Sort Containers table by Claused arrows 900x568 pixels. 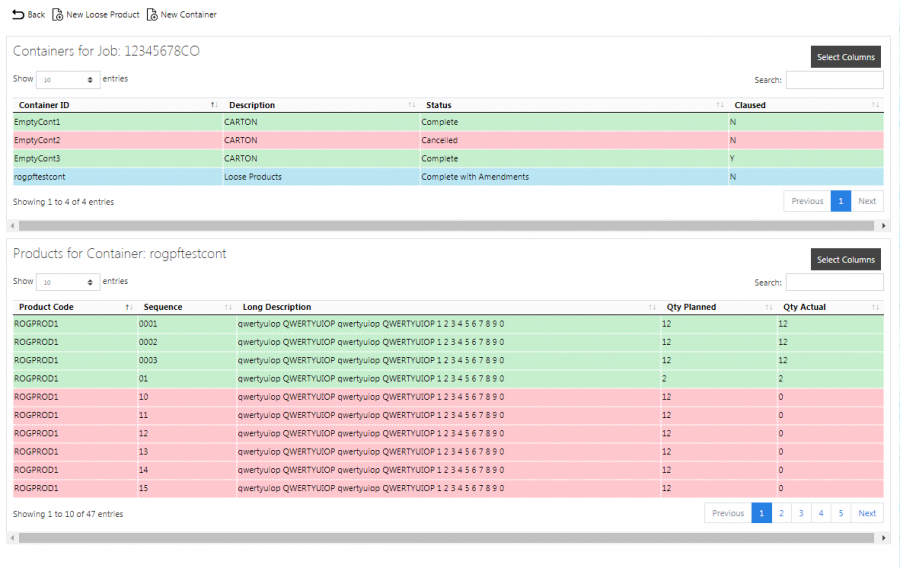(x=875, y=105)
